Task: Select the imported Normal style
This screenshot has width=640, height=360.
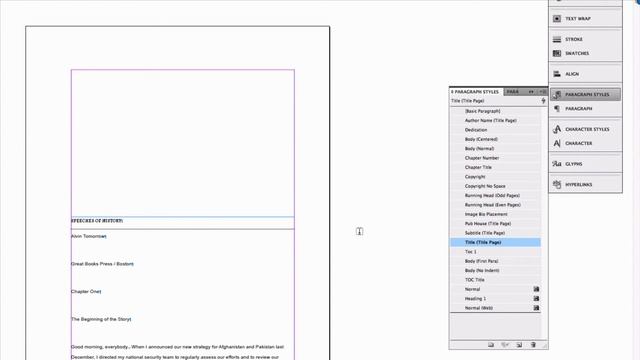Action: pyautogui.click(x=496, y=289)
